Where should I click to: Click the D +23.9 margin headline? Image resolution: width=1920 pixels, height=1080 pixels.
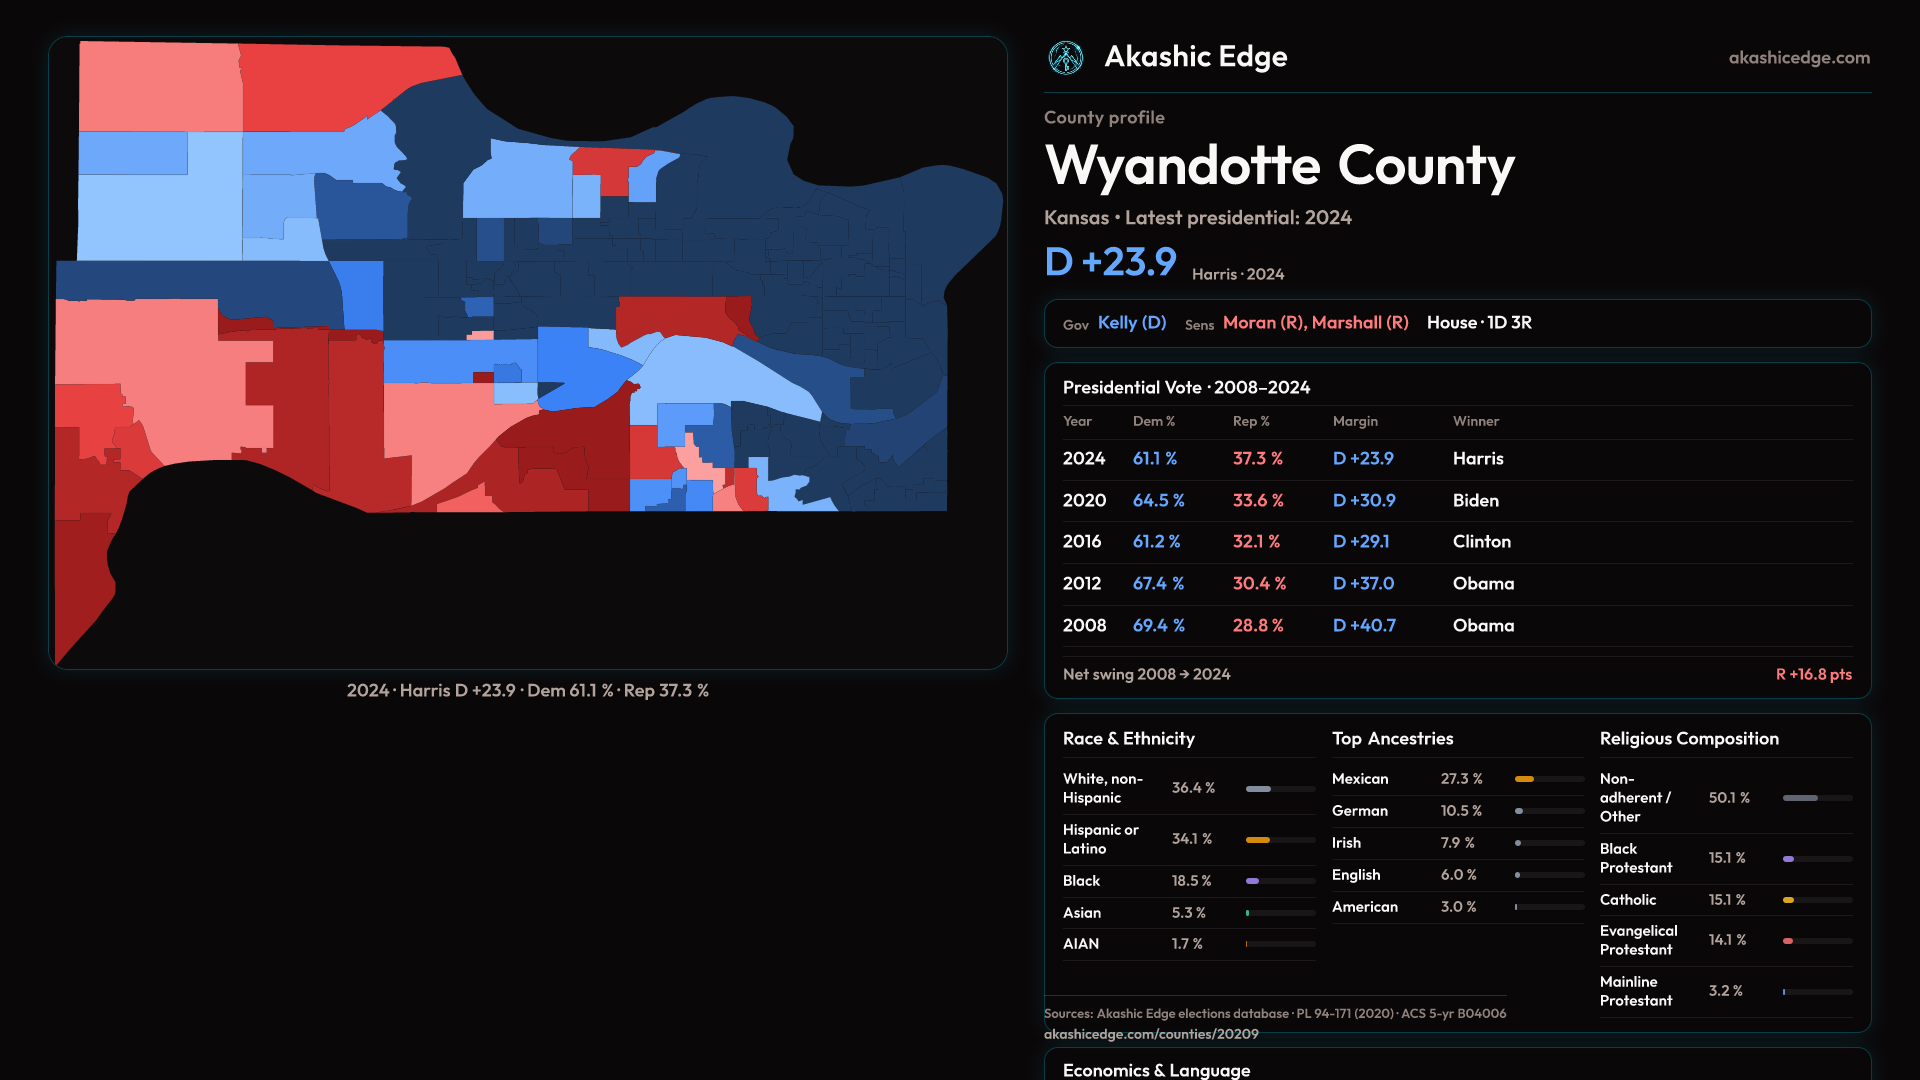coord(1110,263)
